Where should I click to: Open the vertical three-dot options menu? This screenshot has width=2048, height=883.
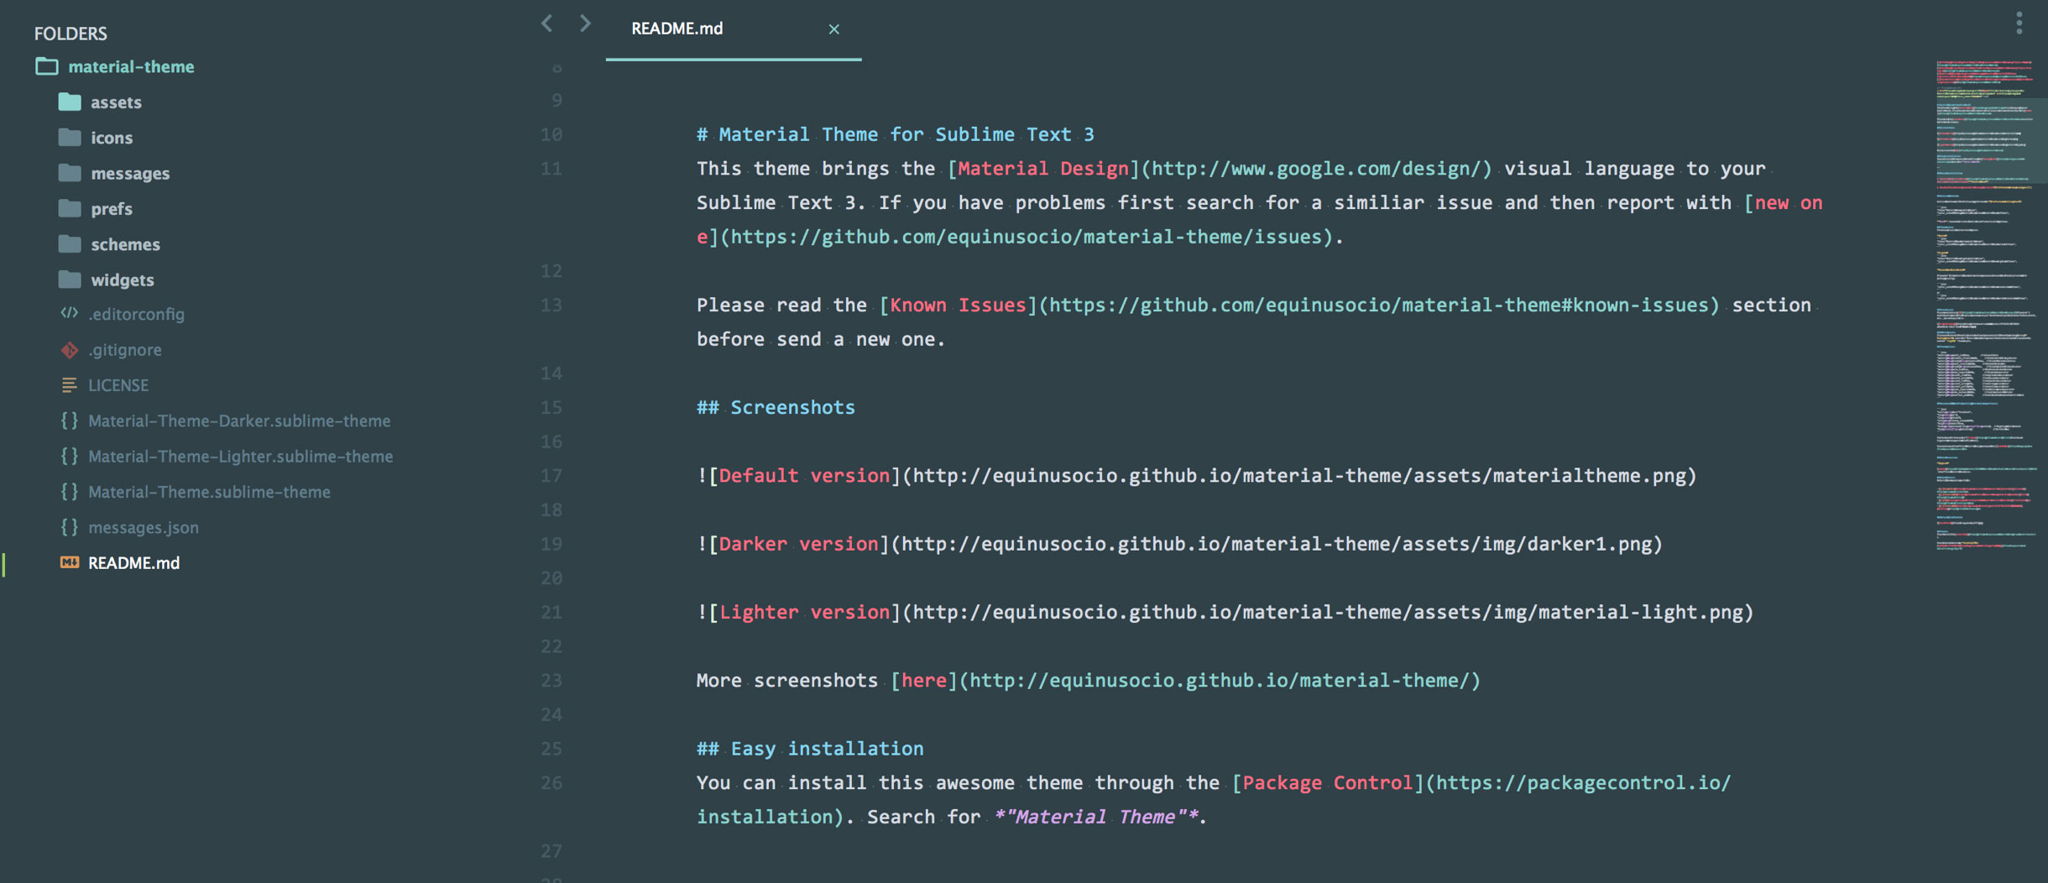2019,23
